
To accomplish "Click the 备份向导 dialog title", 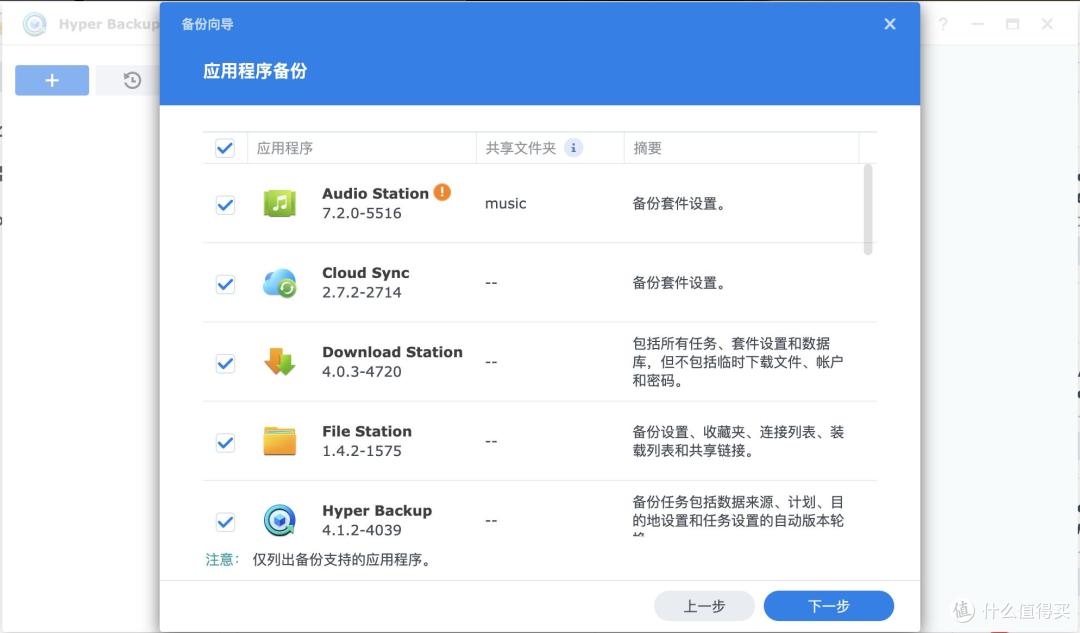I will pos(207,24).
